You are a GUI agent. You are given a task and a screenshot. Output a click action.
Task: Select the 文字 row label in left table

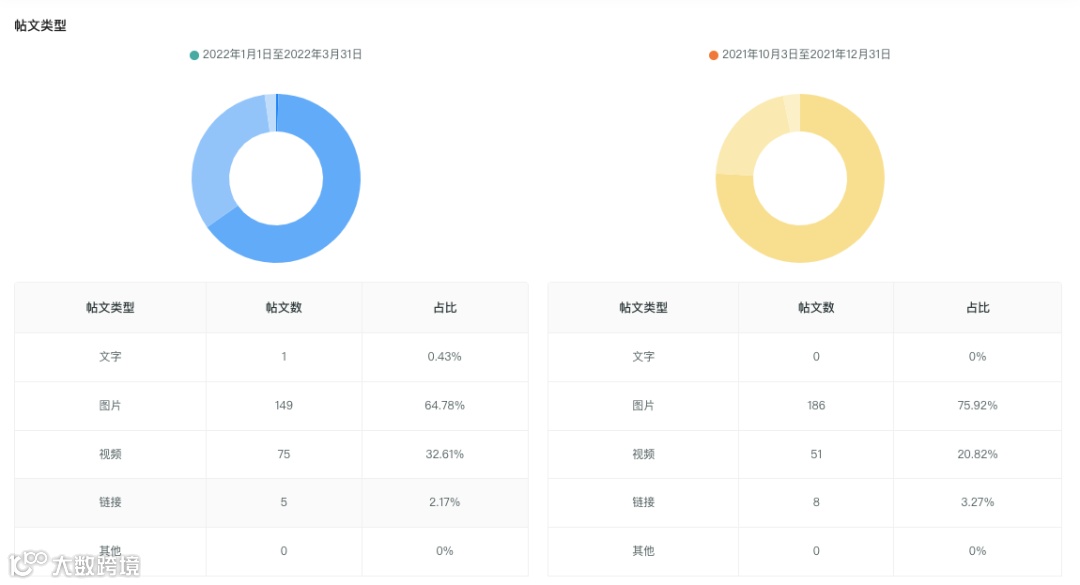pyautogui.click(x=110, y=357)
